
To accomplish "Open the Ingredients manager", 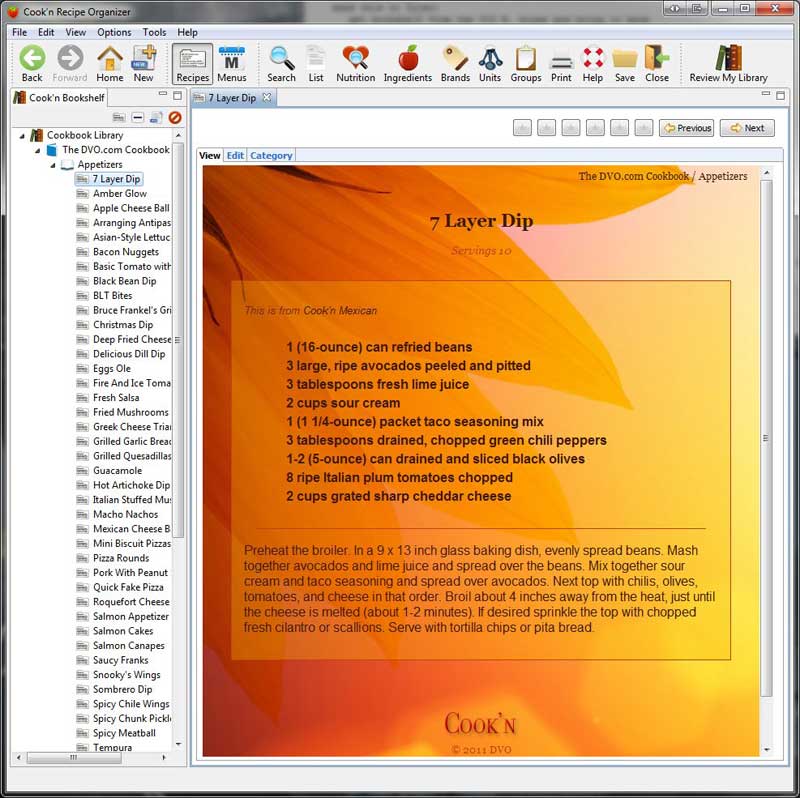I will pyautogui.click(x=408, y=64).
